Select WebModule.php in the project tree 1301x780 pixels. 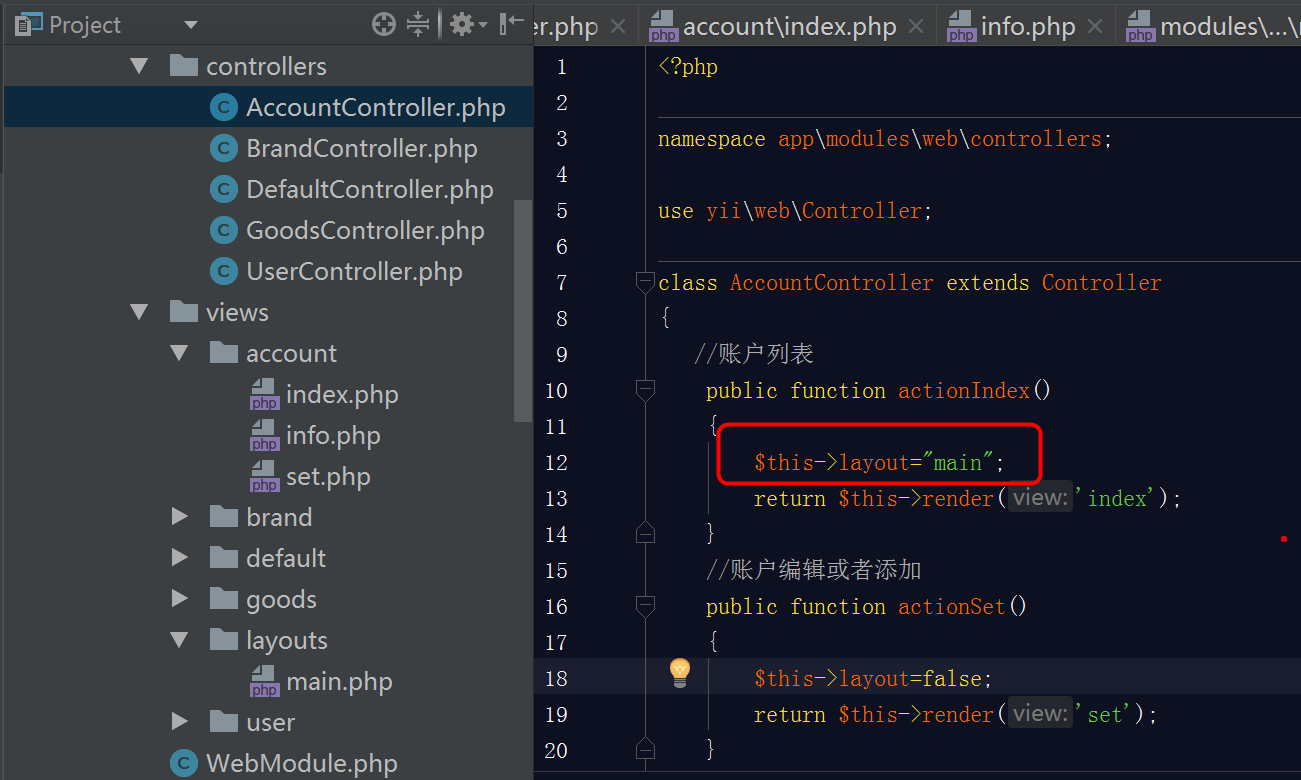point(301,764)
